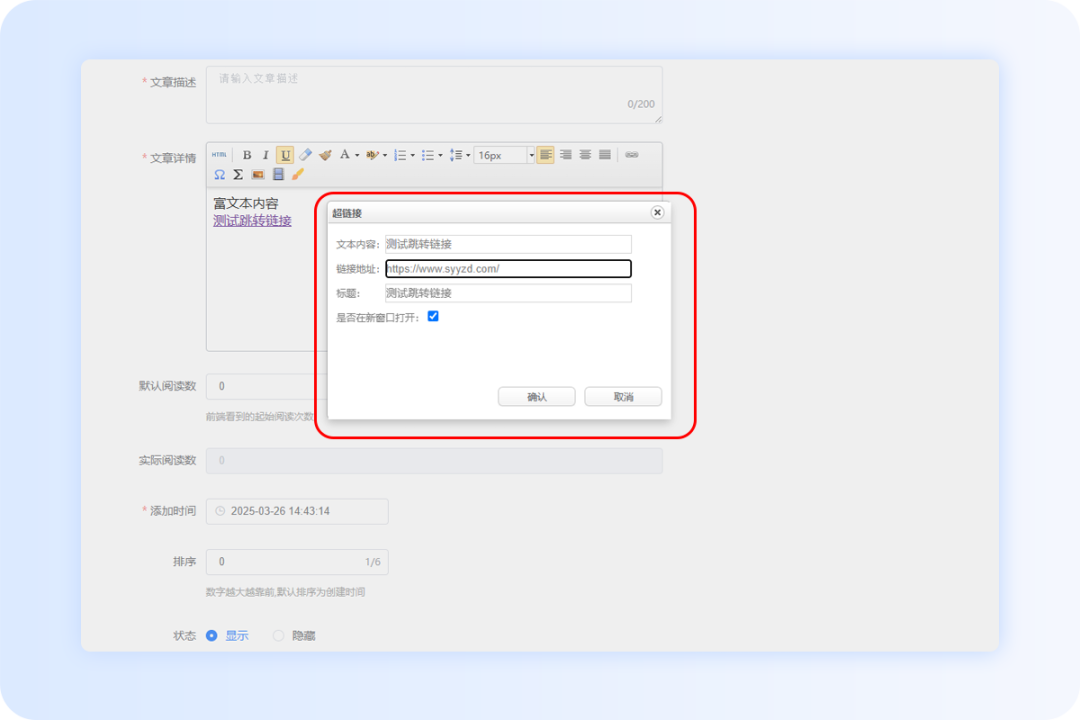Viewport: 1080px width, 720px height.
Task: Click the 链接地址 URL input field
Action: (508, 269)
